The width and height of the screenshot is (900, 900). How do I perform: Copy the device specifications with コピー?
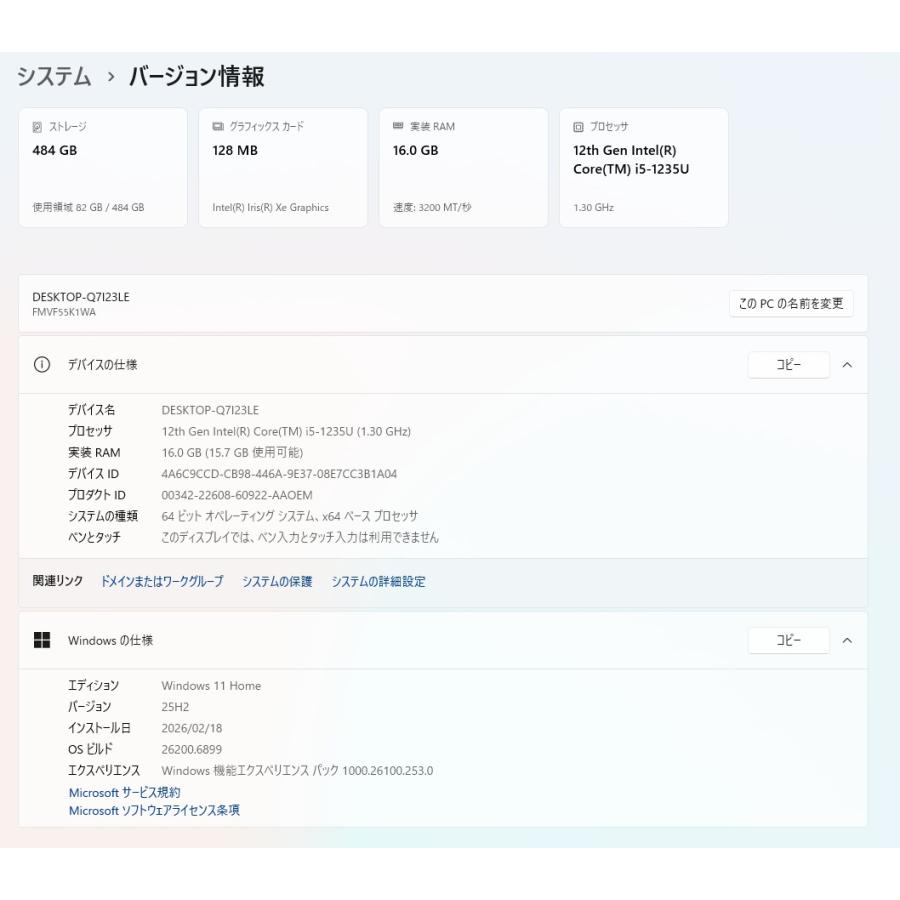789,364
